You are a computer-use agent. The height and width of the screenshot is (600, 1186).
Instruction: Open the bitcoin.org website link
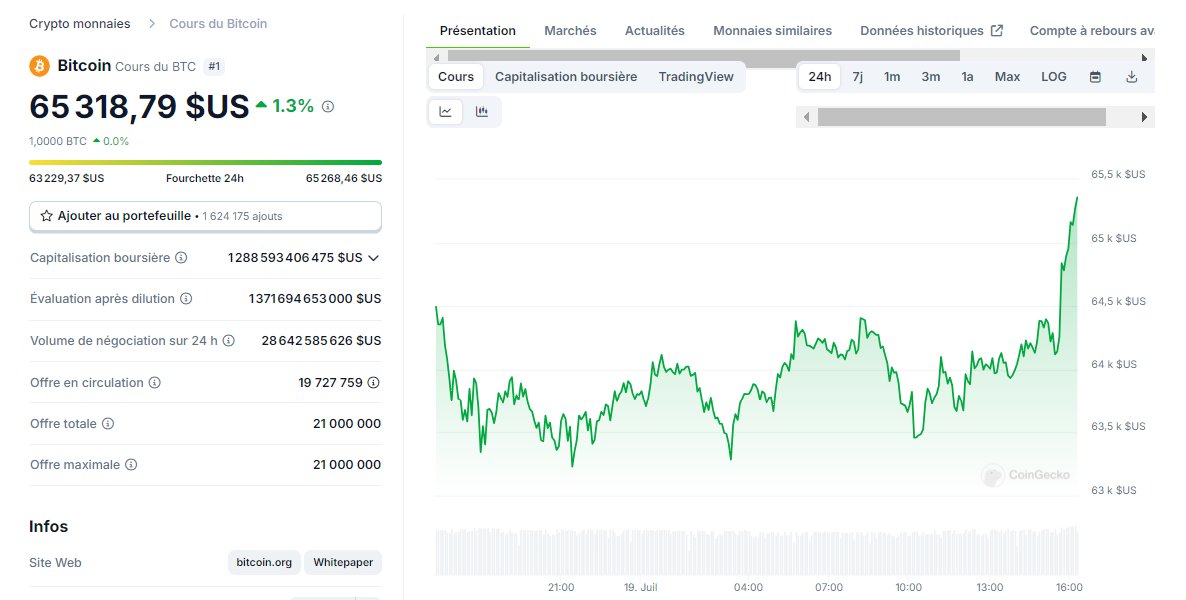(x=264, y=562)
